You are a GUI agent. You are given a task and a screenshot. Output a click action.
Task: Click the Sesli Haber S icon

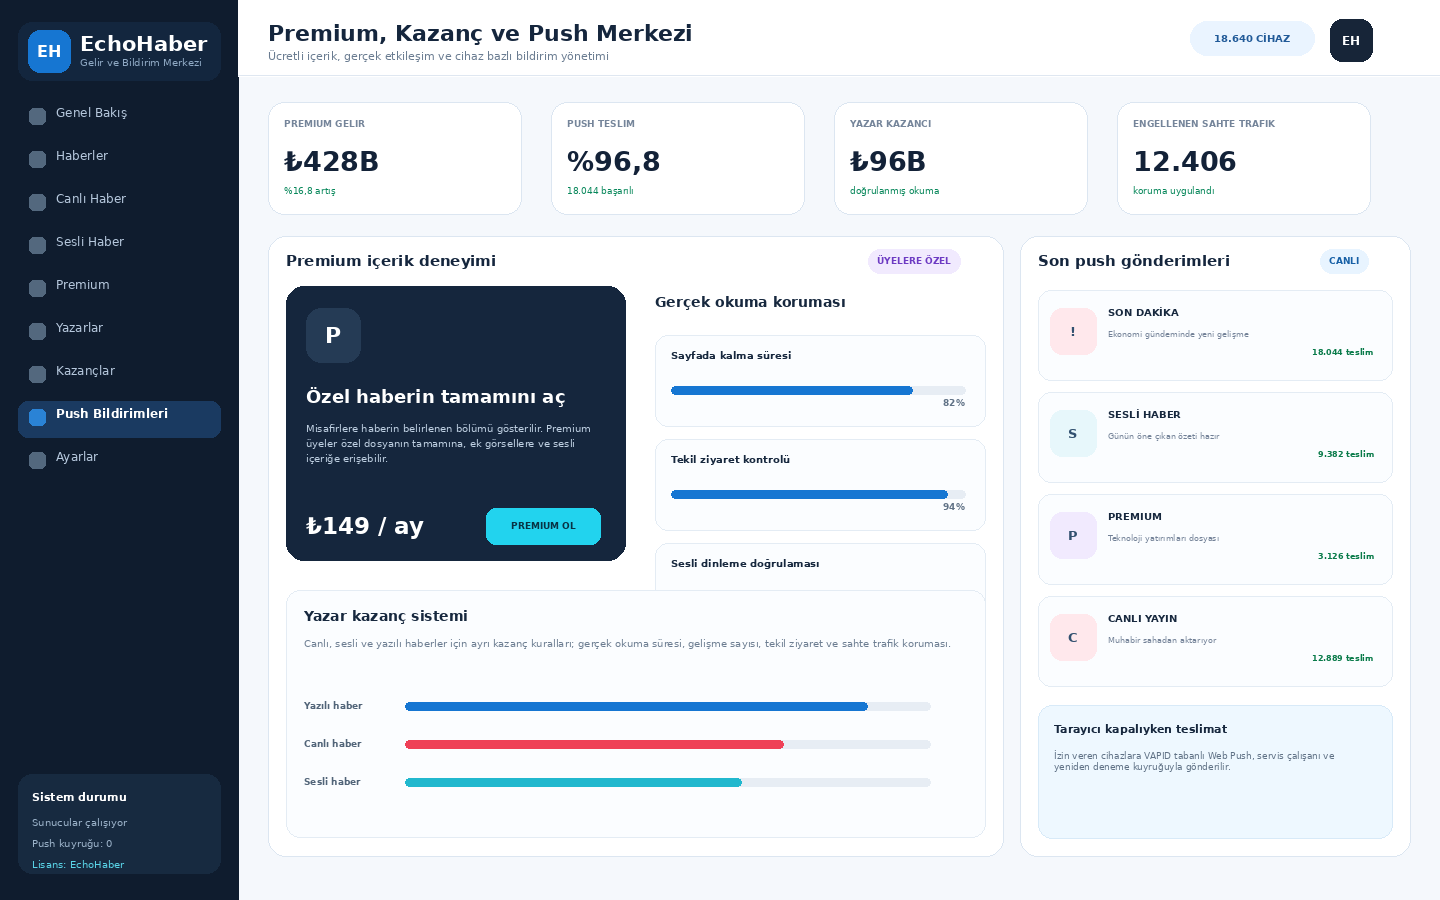(x=1073, y=433)
